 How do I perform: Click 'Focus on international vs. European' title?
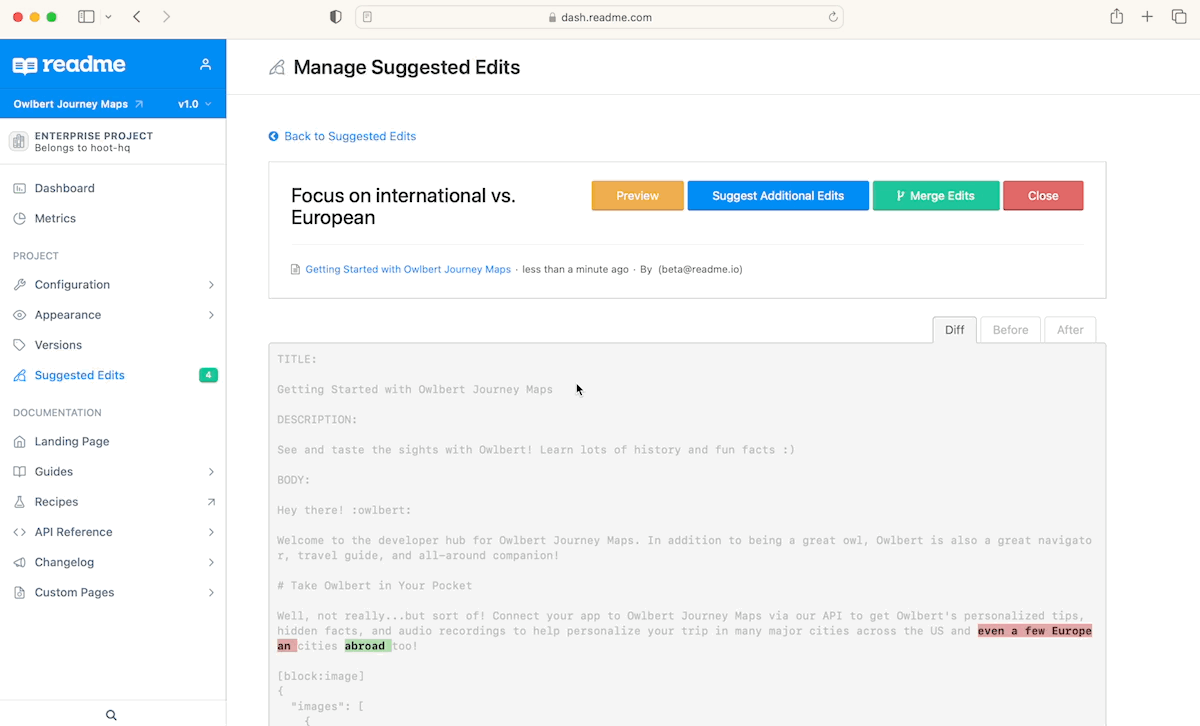403,207
